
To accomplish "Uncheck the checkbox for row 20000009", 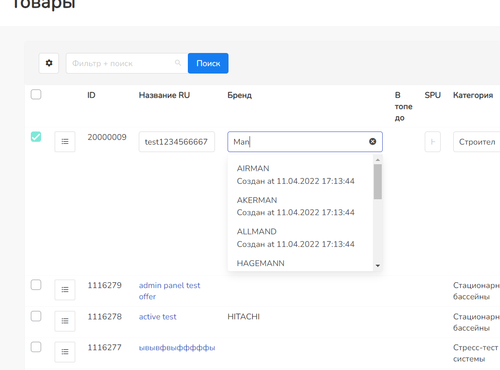I will pyautogui.click(x=36, y=137).
